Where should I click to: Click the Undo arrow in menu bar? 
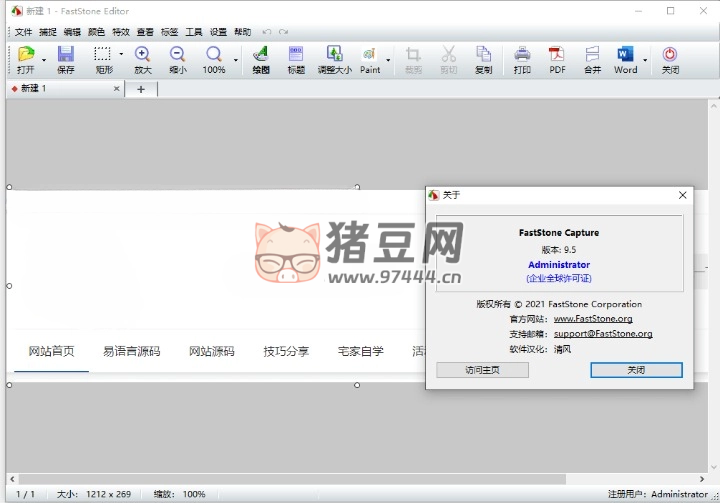(267, 32)
